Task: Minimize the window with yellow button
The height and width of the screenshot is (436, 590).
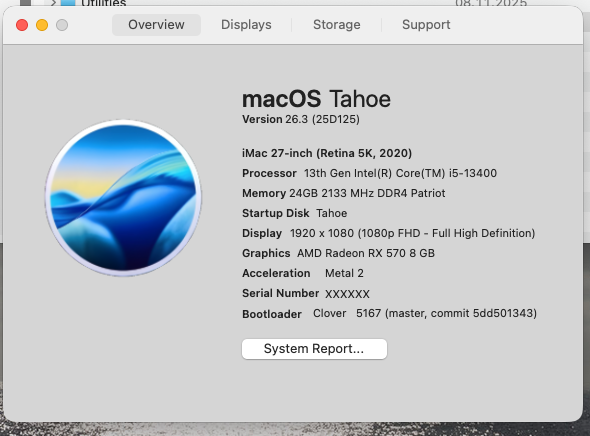Action: 42,25
